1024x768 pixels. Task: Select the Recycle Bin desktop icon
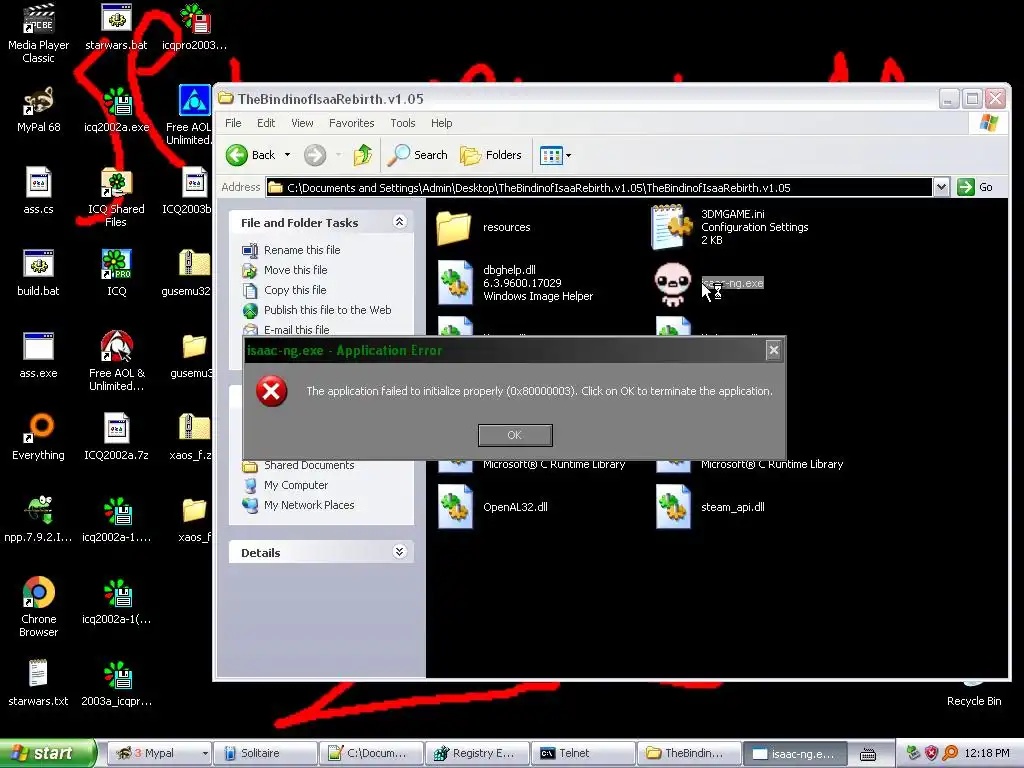(974, 695)
